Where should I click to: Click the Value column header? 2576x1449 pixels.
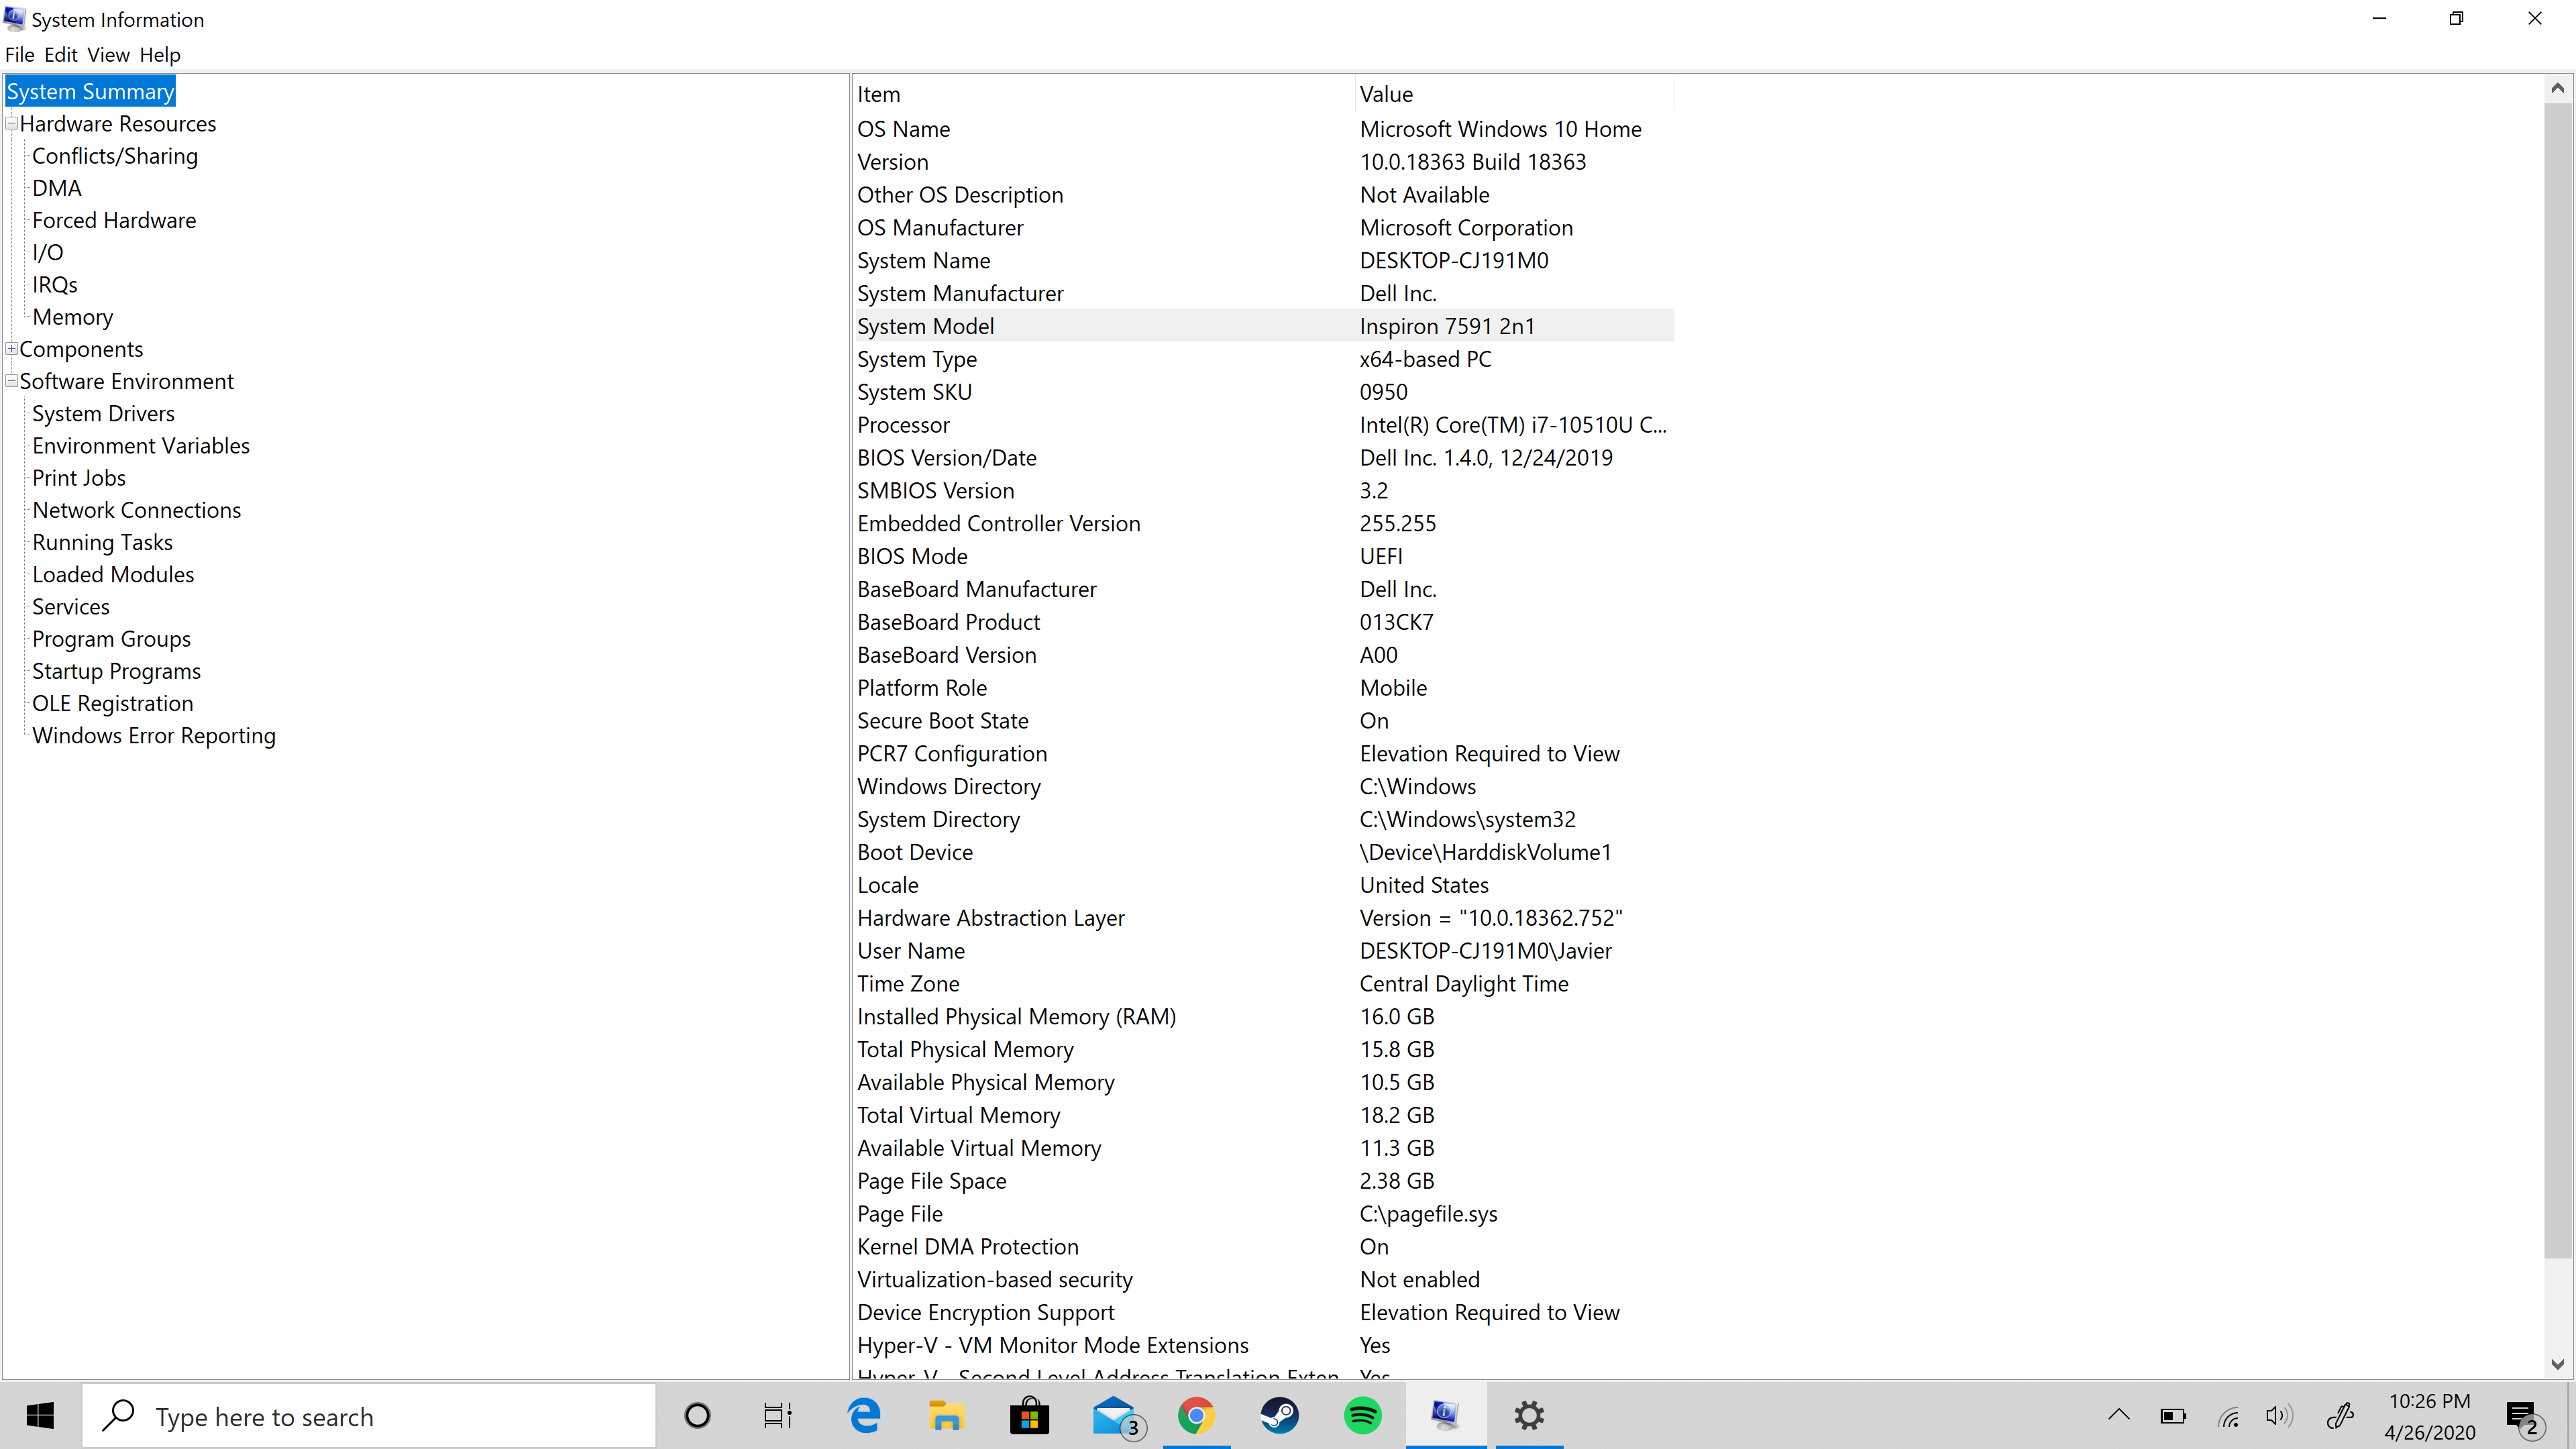1515,94
